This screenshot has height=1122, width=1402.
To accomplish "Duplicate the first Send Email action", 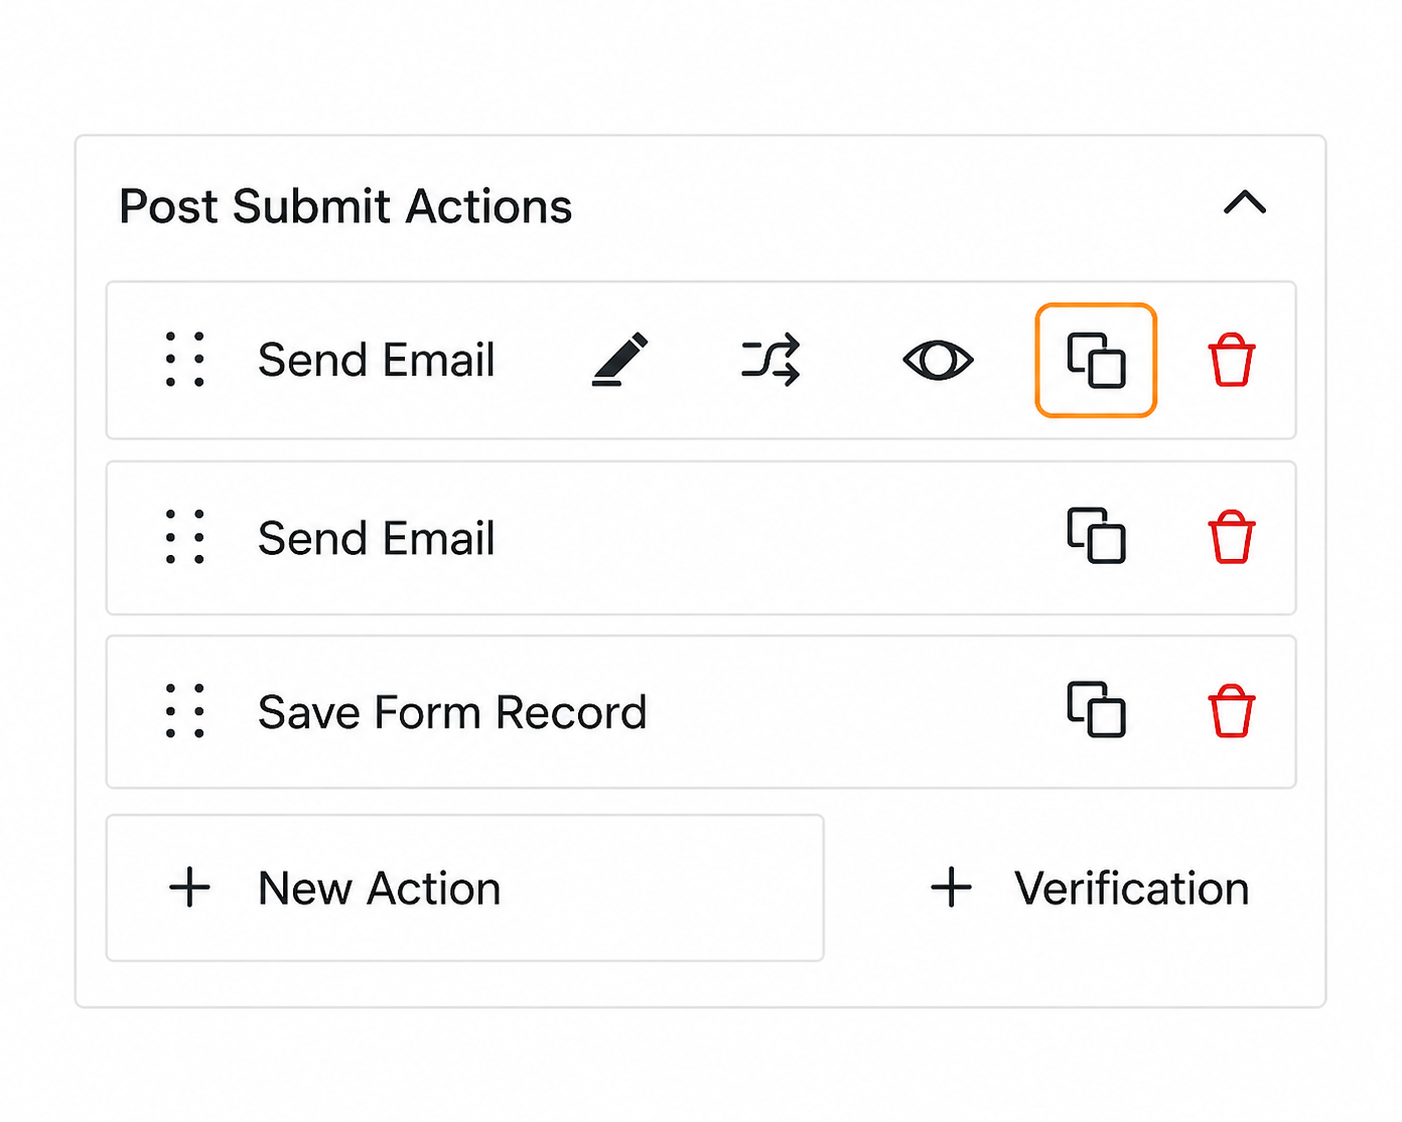I will pyautogui.click(x=1096, y=360).
